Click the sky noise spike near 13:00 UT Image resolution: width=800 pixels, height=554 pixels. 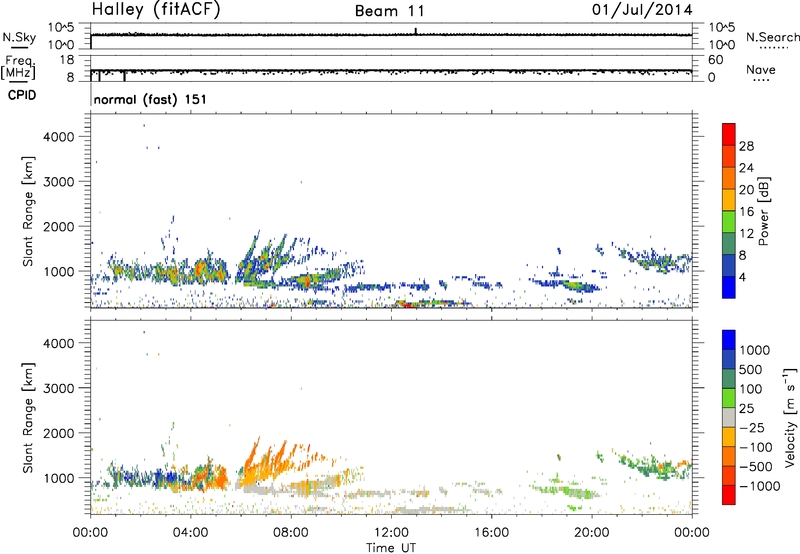416,31
